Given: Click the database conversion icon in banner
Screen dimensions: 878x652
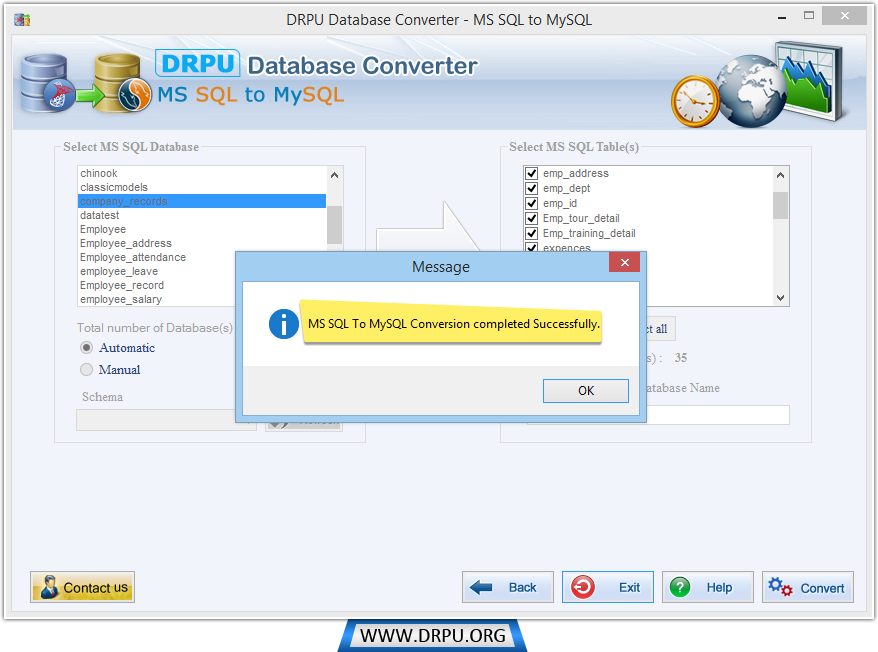Looking at the screenshot, I should click(x=86, y=83).
